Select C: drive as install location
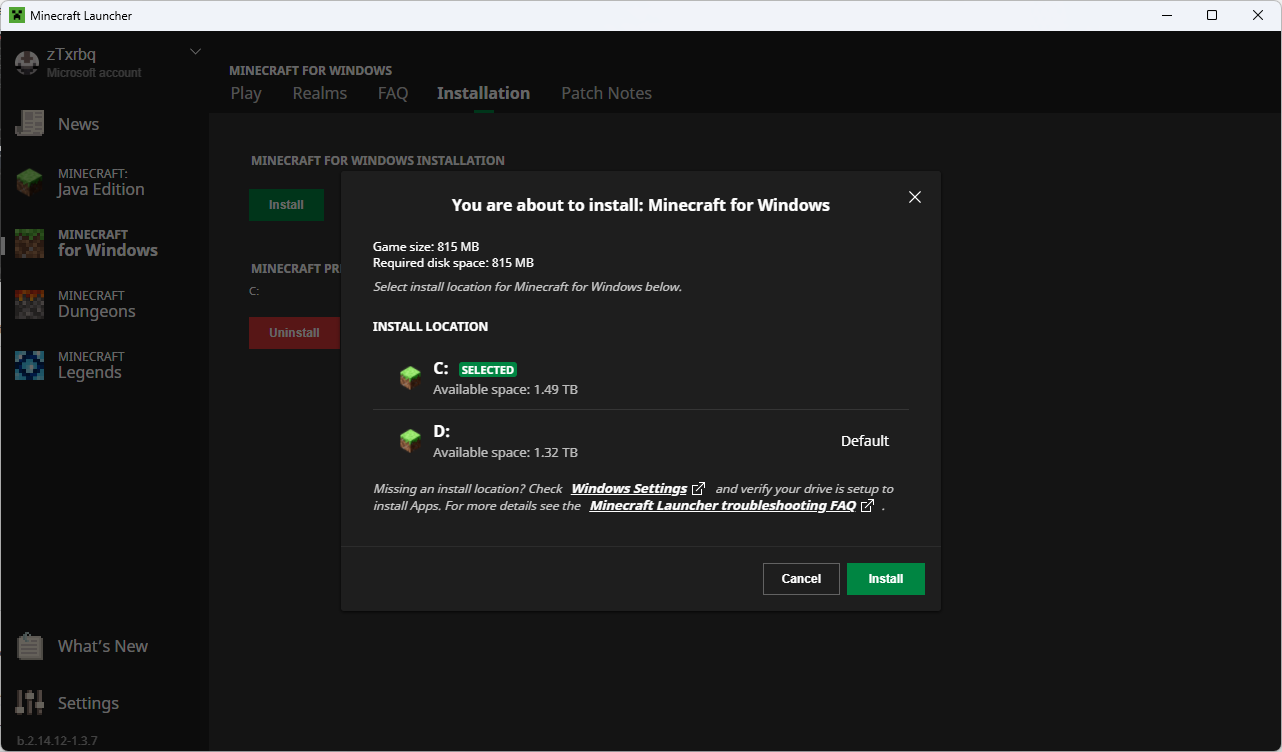 click(640, 378)
